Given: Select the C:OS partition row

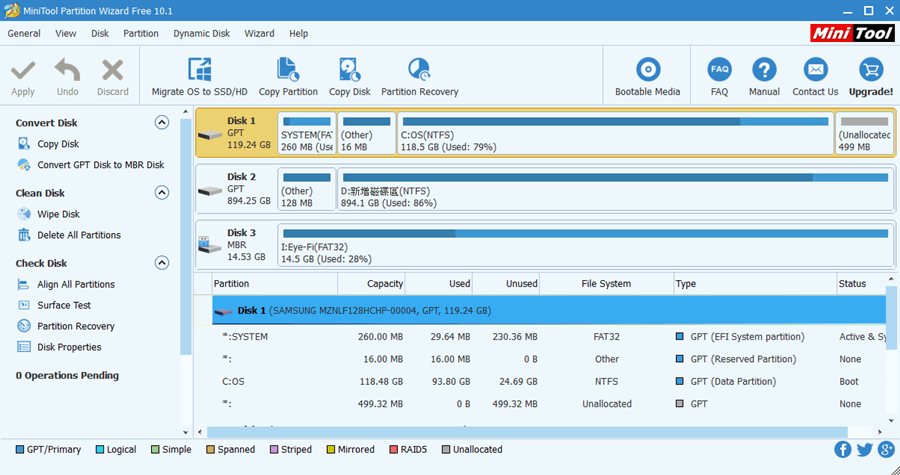Looking at the screenshot, I should click(549, 381).
